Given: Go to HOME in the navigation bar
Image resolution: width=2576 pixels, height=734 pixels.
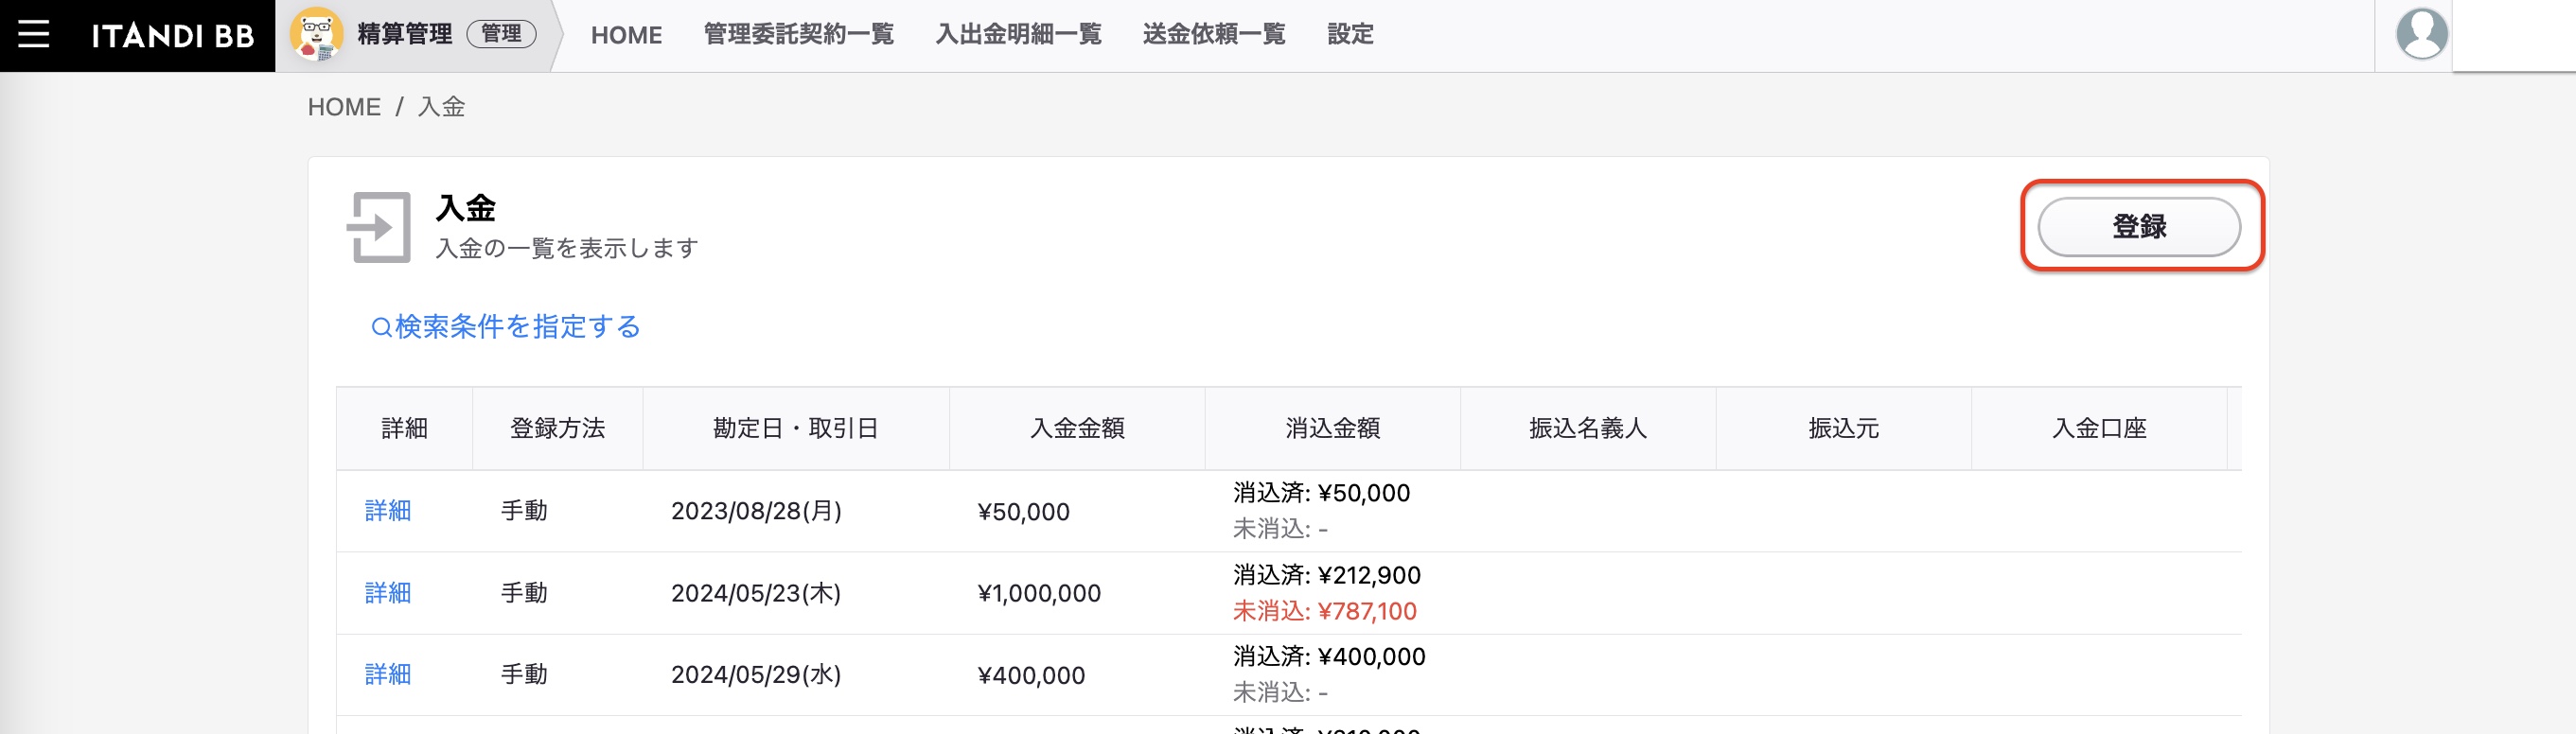Looking at the screenshot, I should (x=626, y=35).
